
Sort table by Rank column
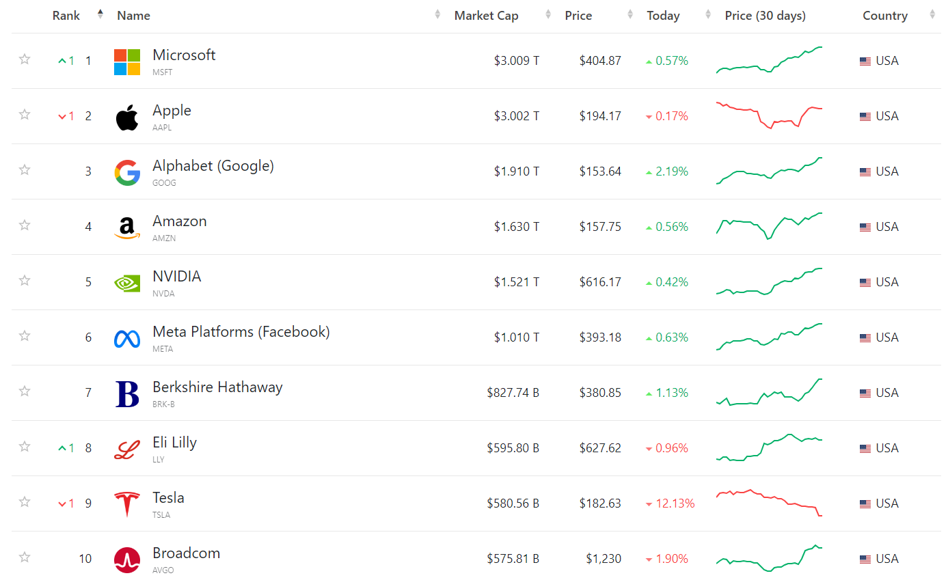(66, 16)
